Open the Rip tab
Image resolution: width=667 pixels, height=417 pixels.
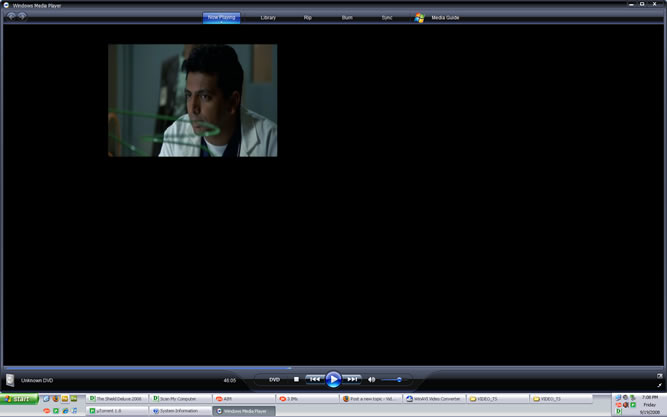(308, 17)
